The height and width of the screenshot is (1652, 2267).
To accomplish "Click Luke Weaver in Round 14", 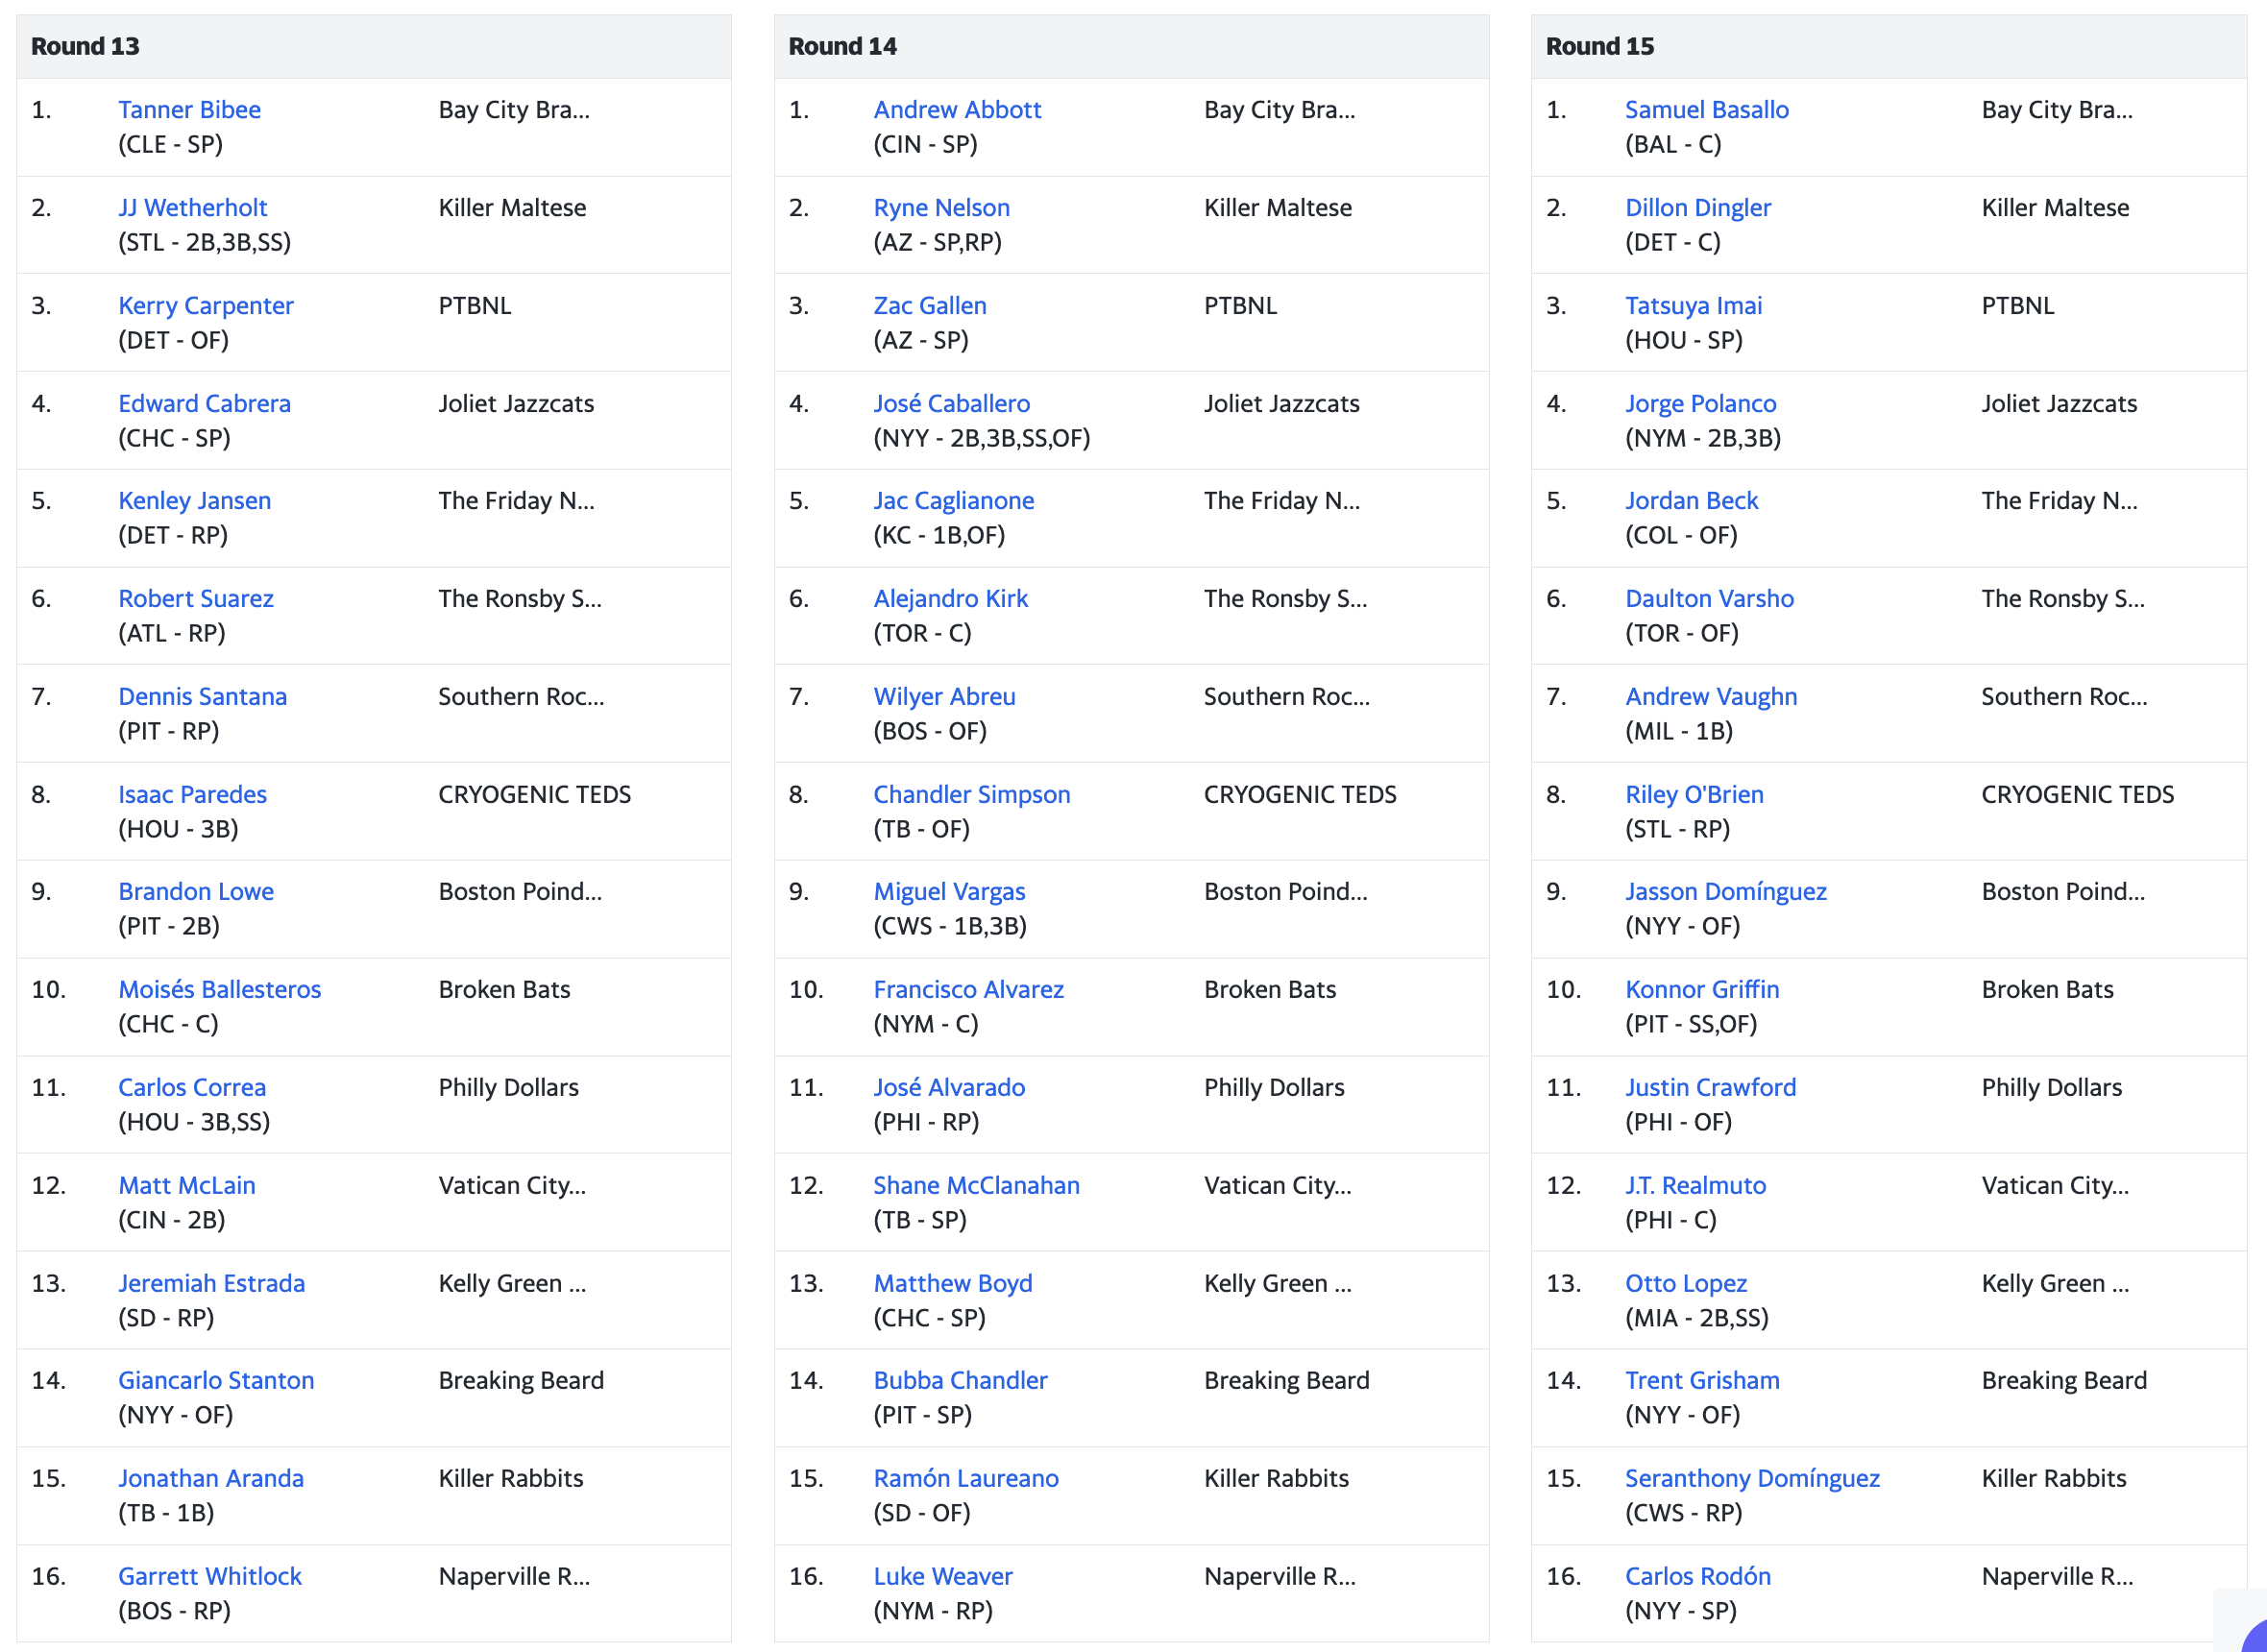I will coord(943,1576).
